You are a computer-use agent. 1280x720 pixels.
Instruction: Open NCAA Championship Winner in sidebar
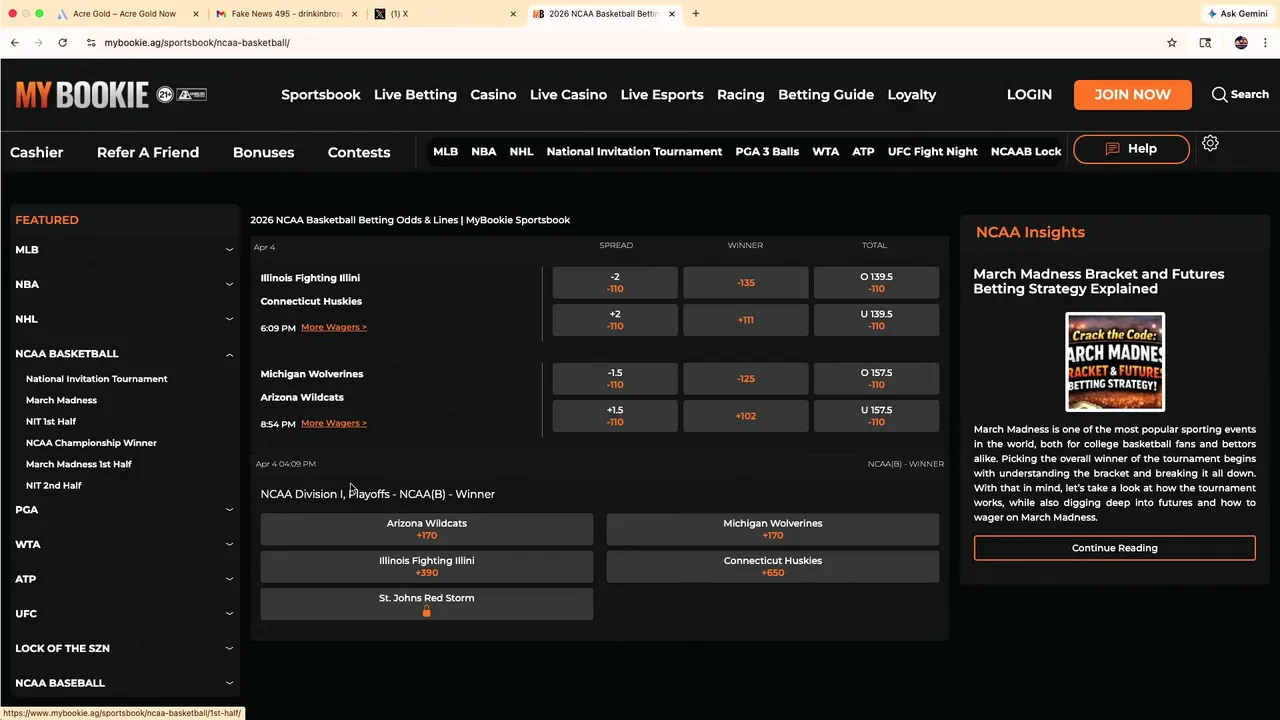tap(91, 443)
